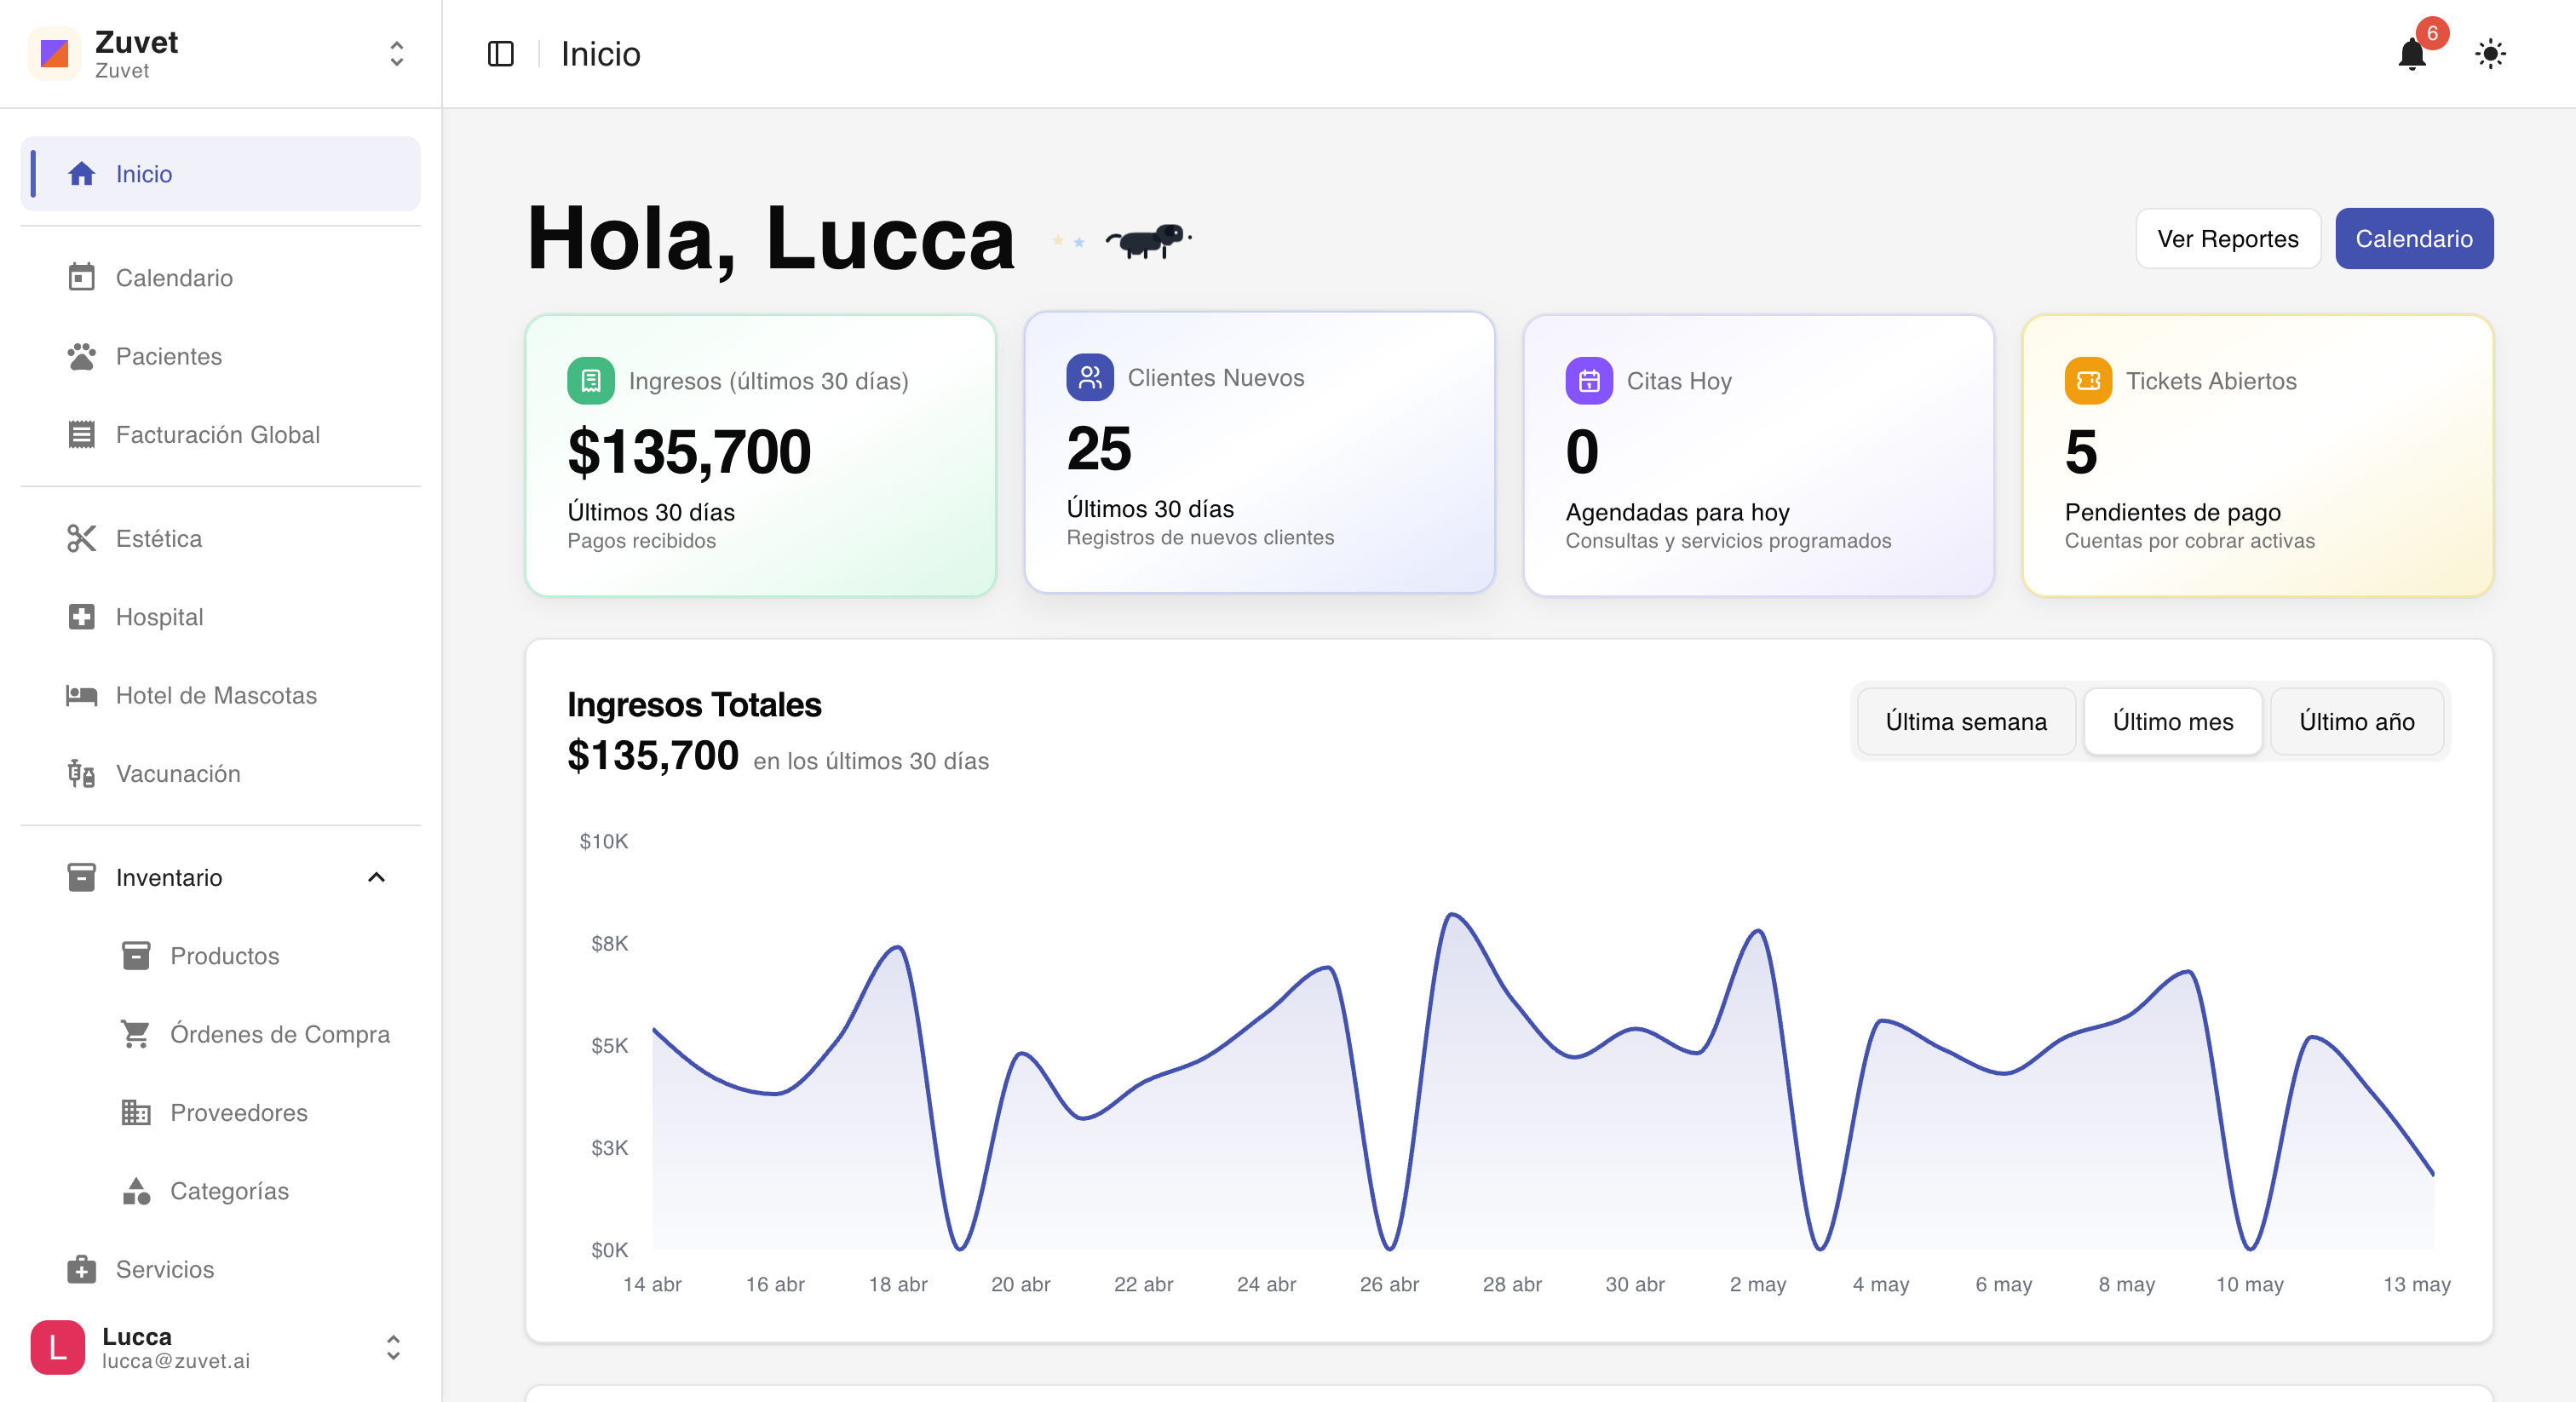2576x1402 pixels.
Task: Select the Última semana range
Action: tap(1966, 721)
